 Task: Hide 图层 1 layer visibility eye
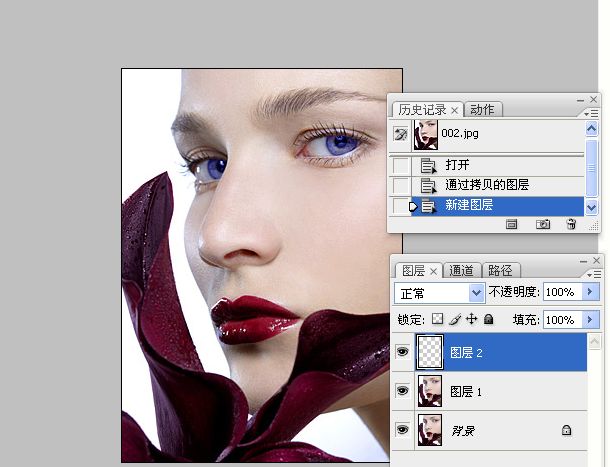[402, 390]
